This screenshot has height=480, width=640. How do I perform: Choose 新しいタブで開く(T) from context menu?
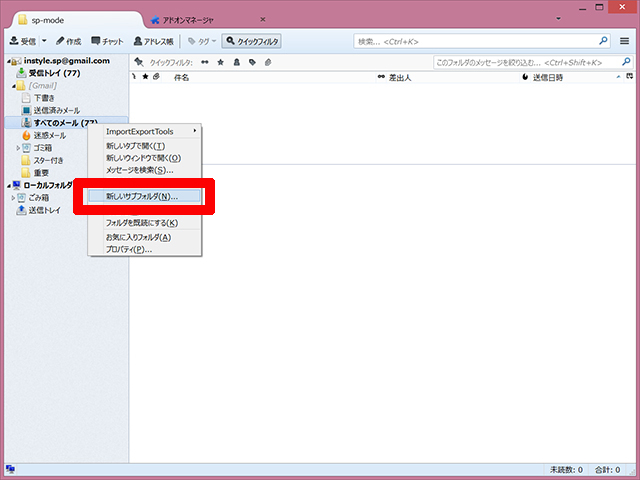[145, 146]
